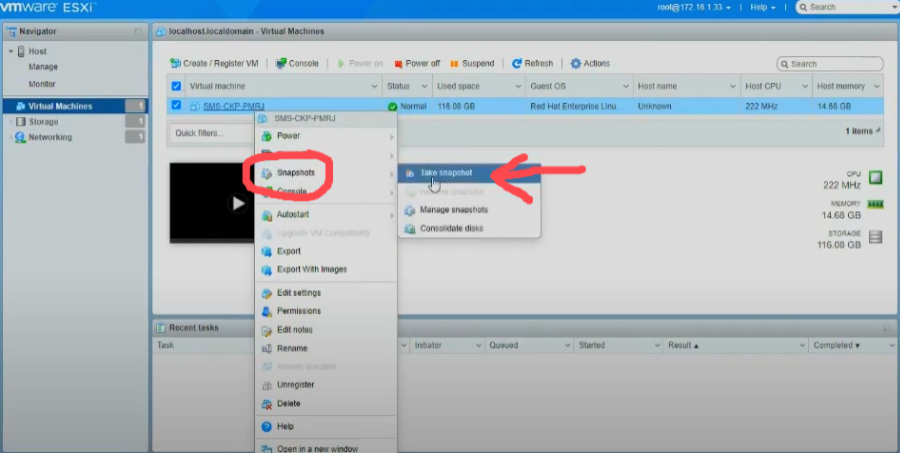
Task: Click the MEMORY icon in summary
Action: pos(875,204)
